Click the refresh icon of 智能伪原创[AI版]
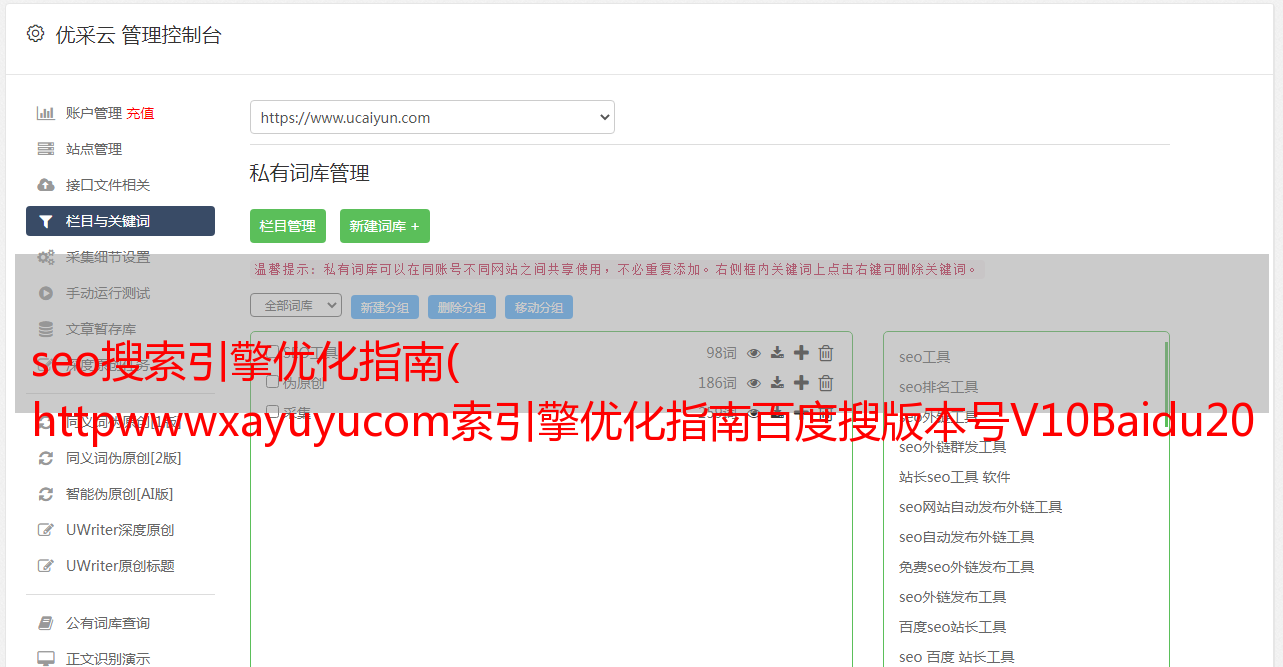 click(46, 494)
